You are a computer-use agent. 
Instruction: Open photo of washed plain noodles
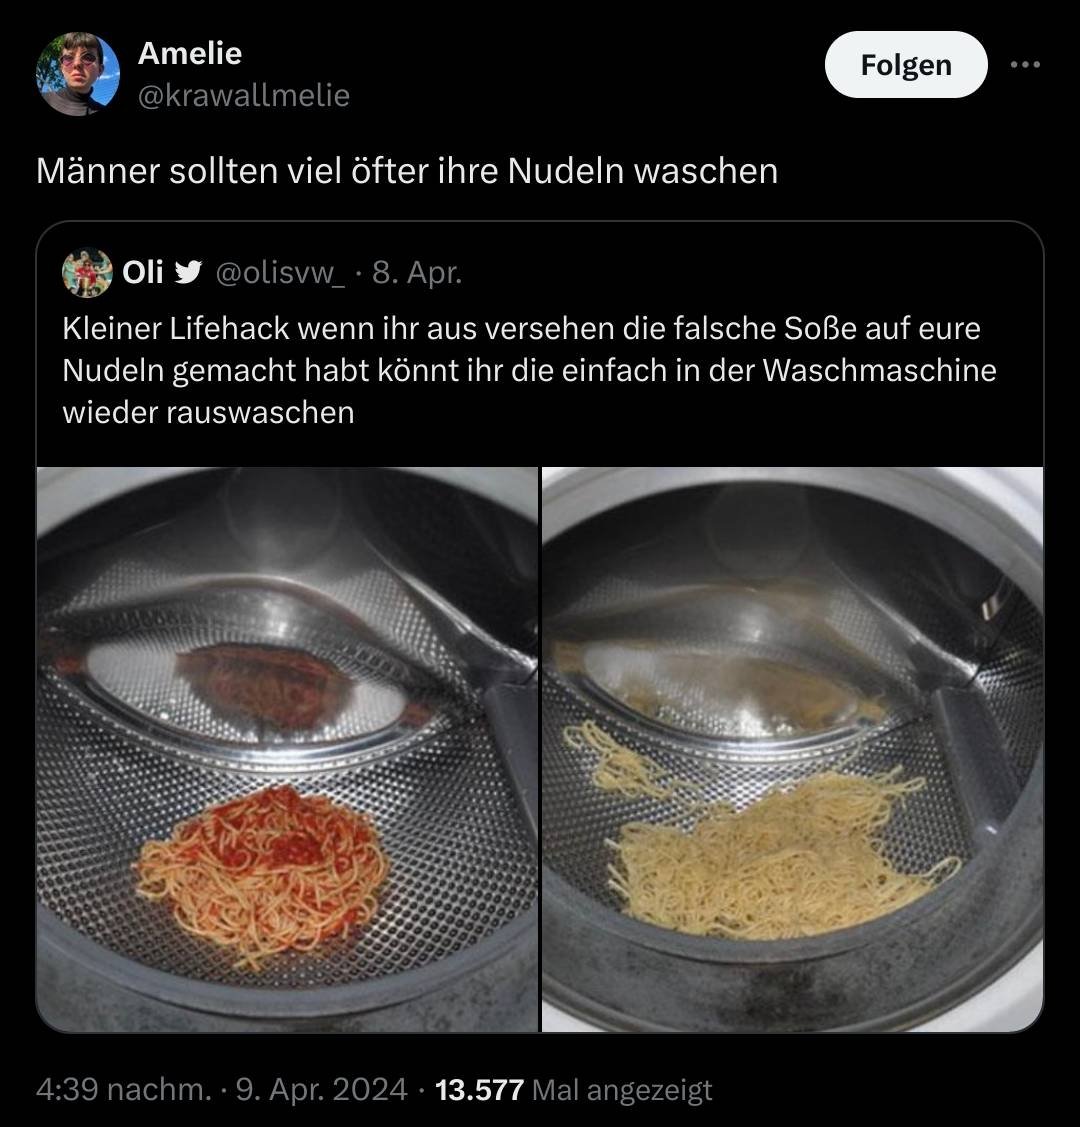click(793, 748)
